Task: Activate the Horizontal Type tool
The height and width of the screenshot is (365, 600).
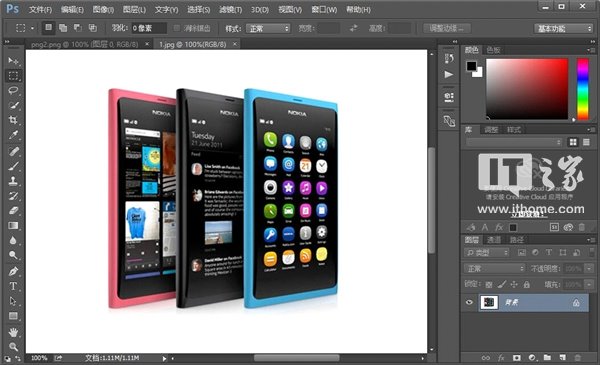Action: [13, 286]
